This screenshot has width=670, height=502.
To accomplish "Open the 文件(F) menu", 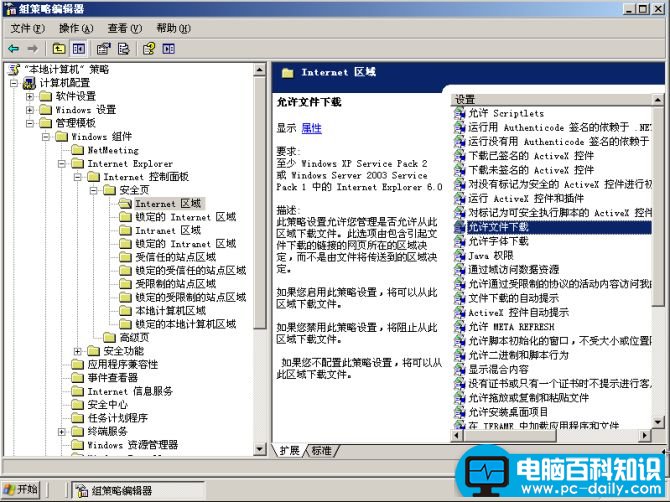I will (x=27, y=28).
